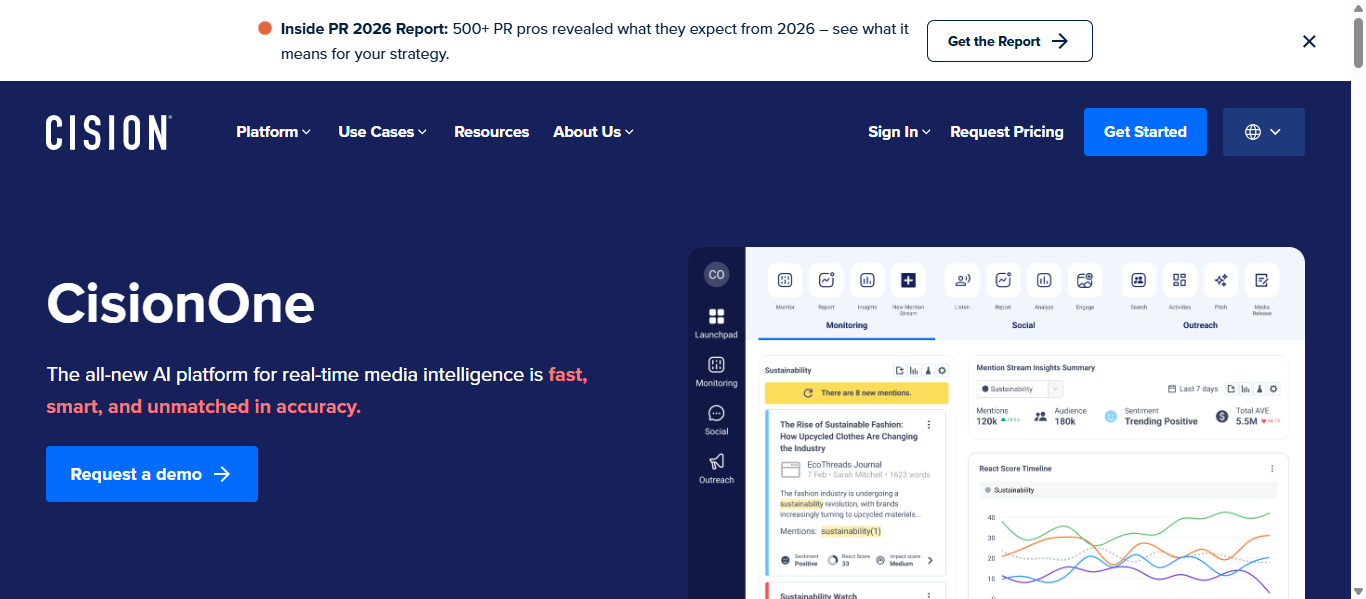Click the Cision logo
This screenshot has width=1366, height=599.
[108, 132]
